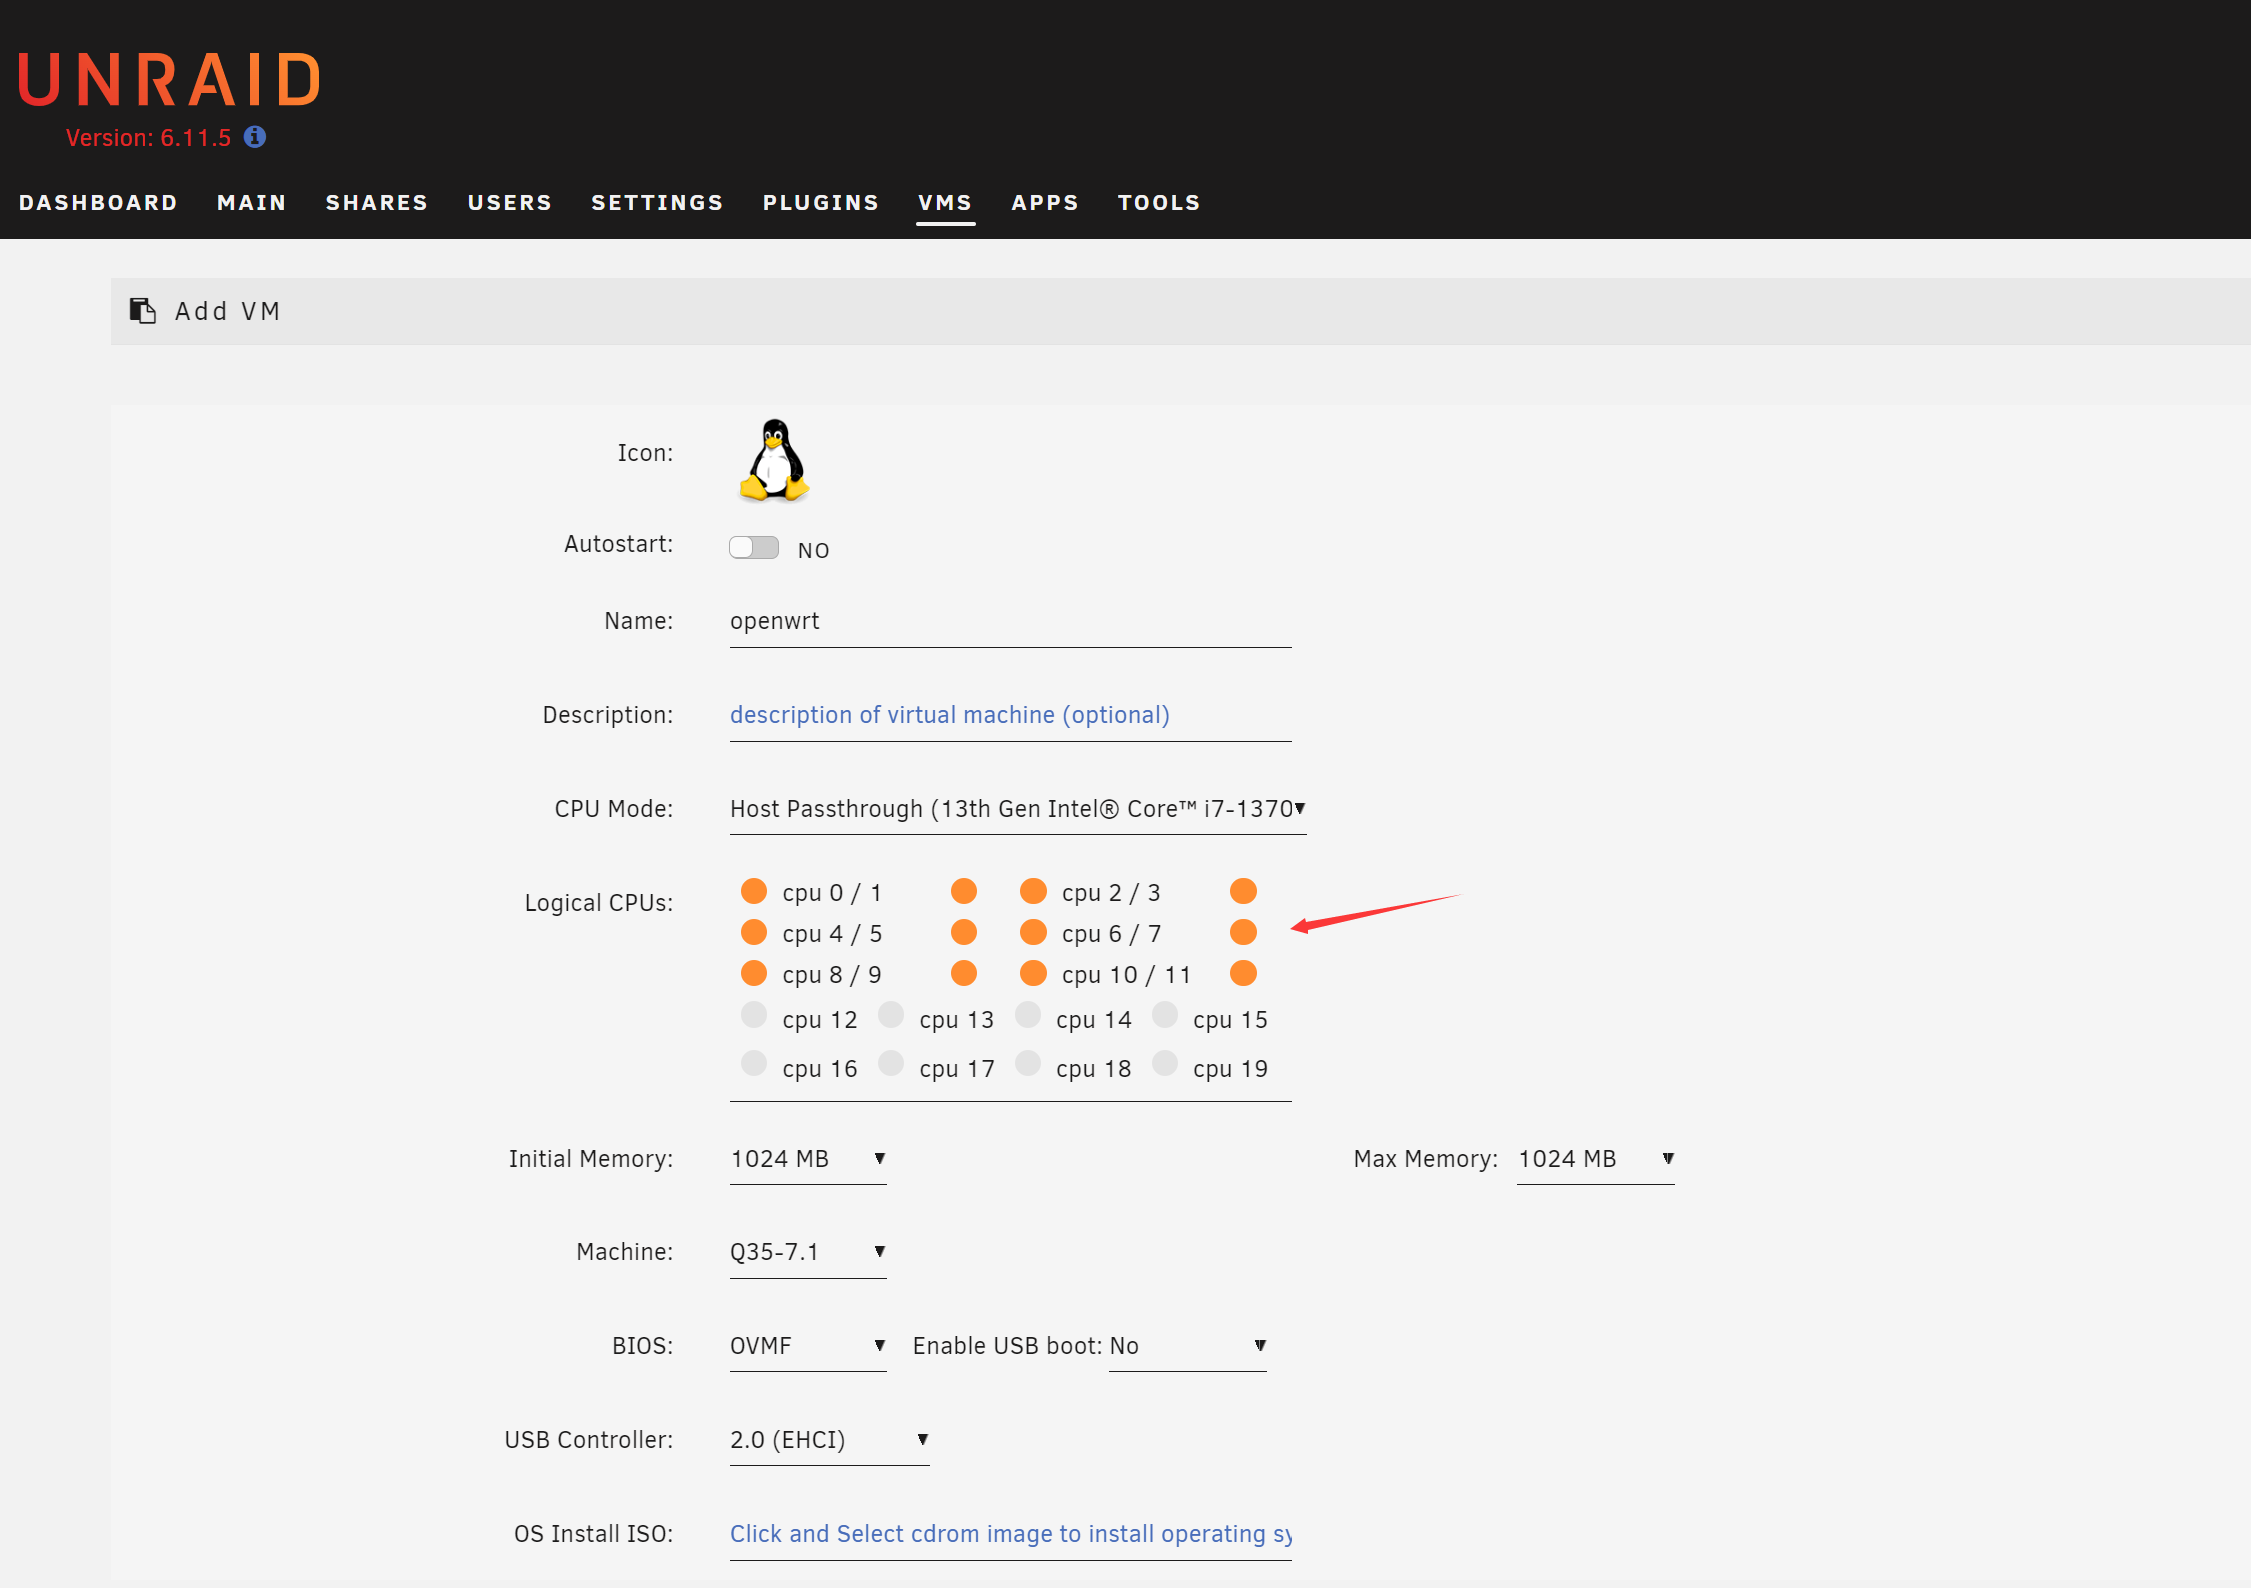Screen dimensions: 2251x1588
Task: Click the version info icon
Action: 255,137
